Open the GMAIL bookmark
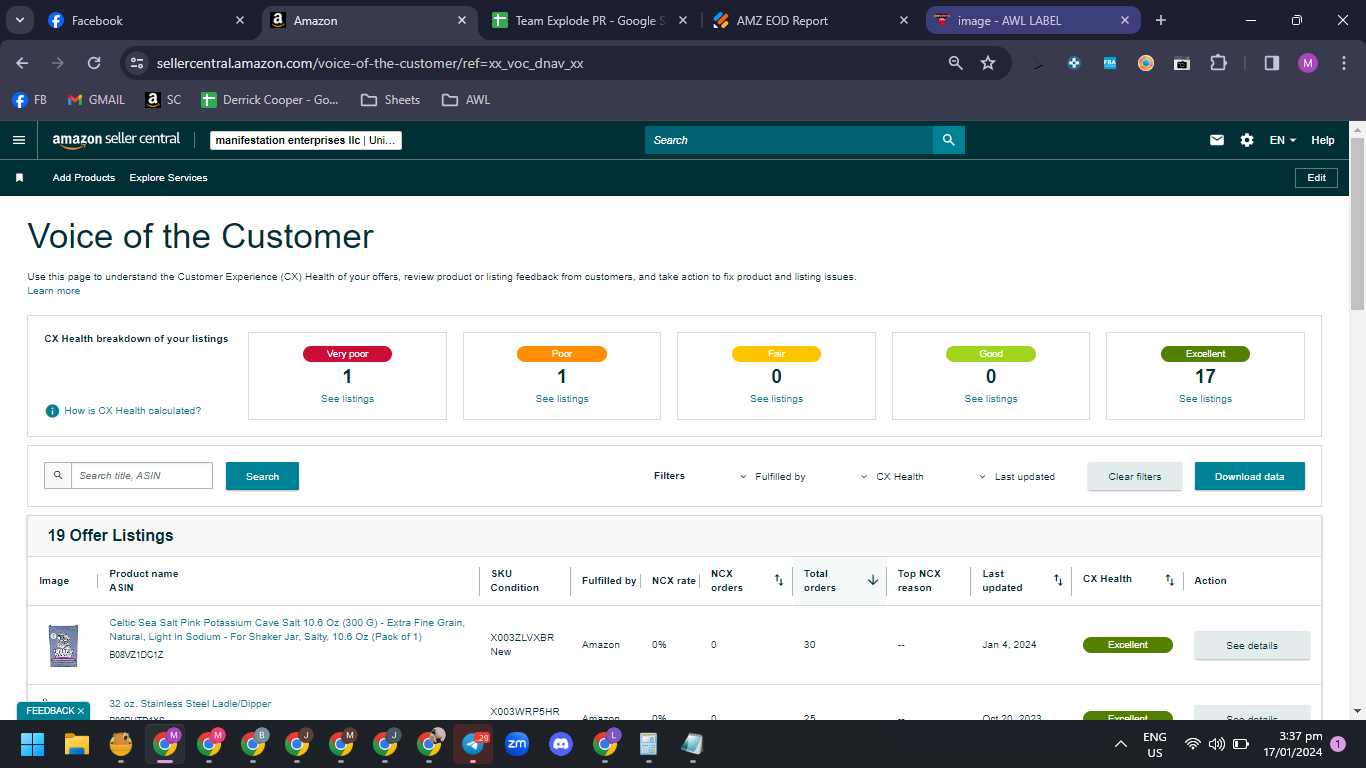1366x768 pixels. pyautogui.click(x=96, y=100)
